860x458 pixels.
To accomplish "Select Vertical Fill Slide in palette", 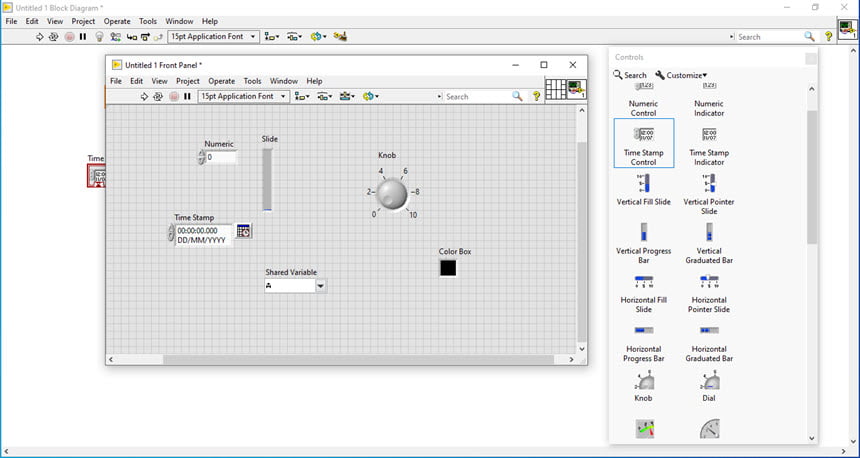I will click(644, 189).
